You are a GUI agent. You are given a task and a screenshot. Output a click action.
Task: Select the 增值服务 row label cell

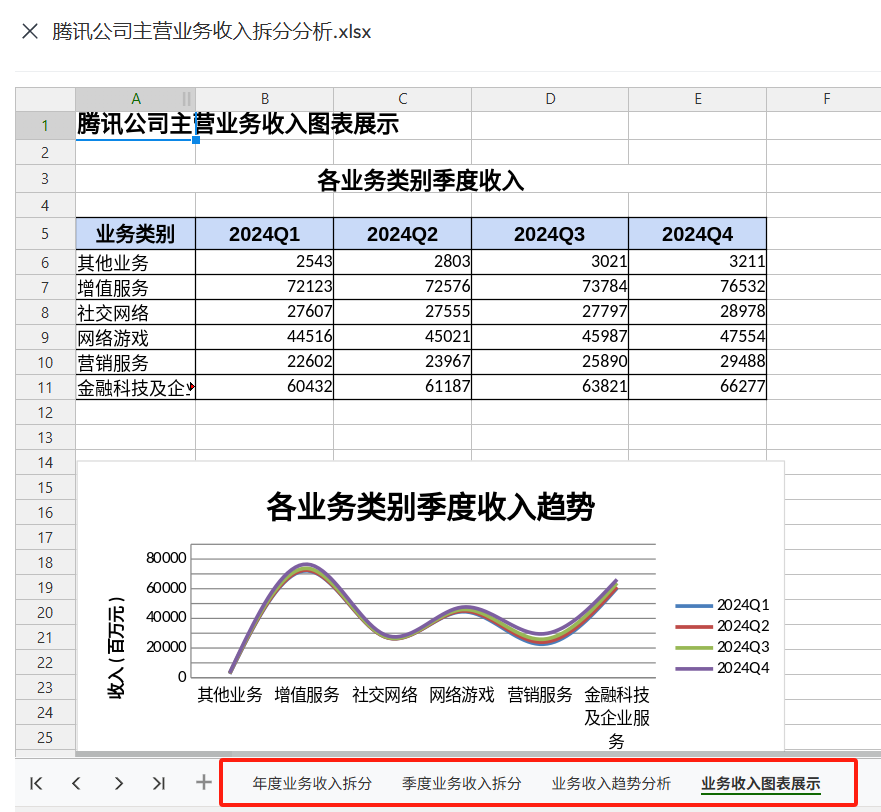click(135, 287)
